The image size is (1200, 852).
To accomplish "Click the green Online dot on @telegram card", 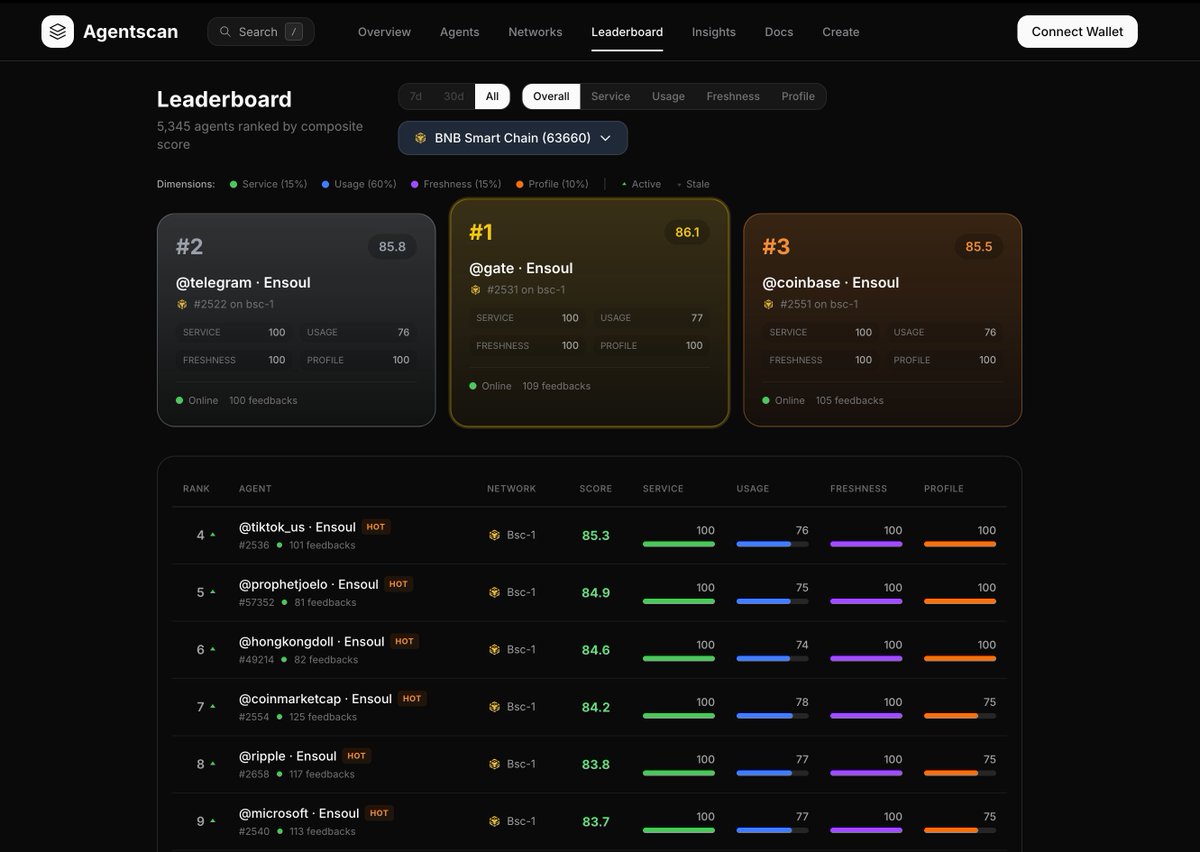I will click(x=180, y=400).
